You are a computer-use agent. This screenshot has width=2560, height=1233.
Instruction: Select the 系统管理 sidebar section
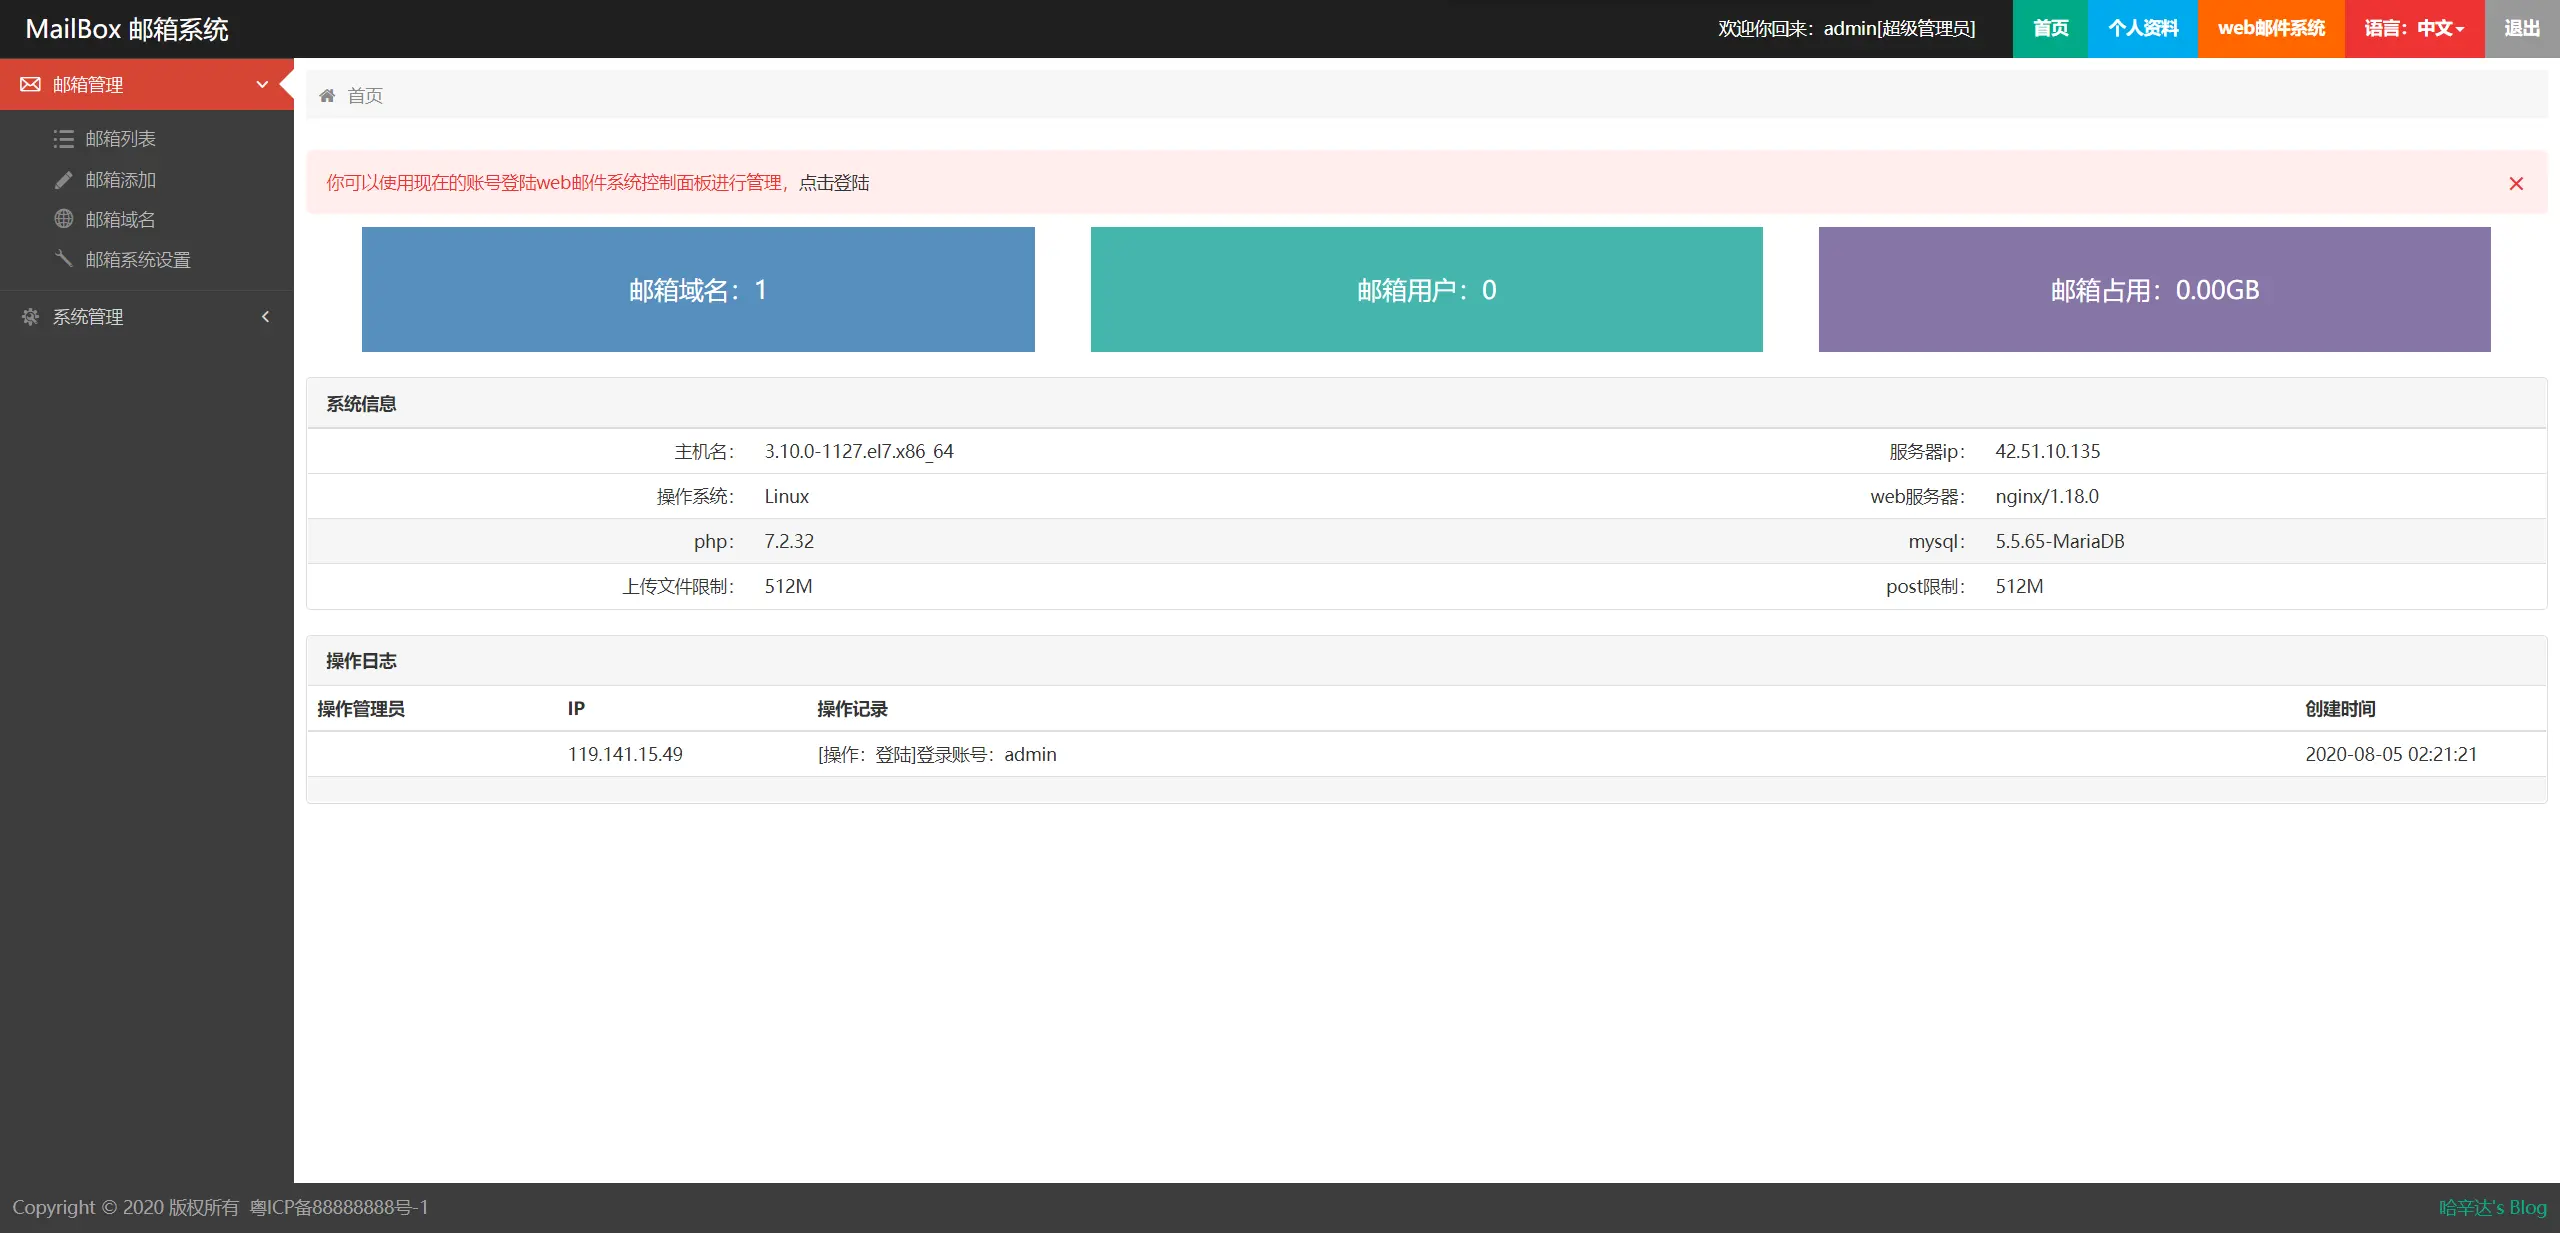[147, 317]
